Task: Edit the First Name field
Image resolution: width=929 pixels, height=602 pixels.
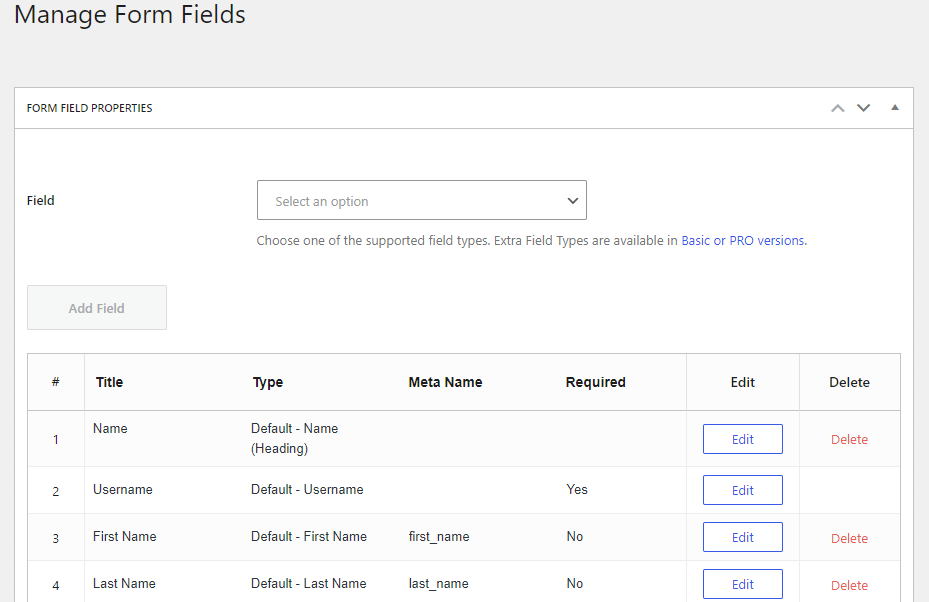Action: (x=742, y=537)
